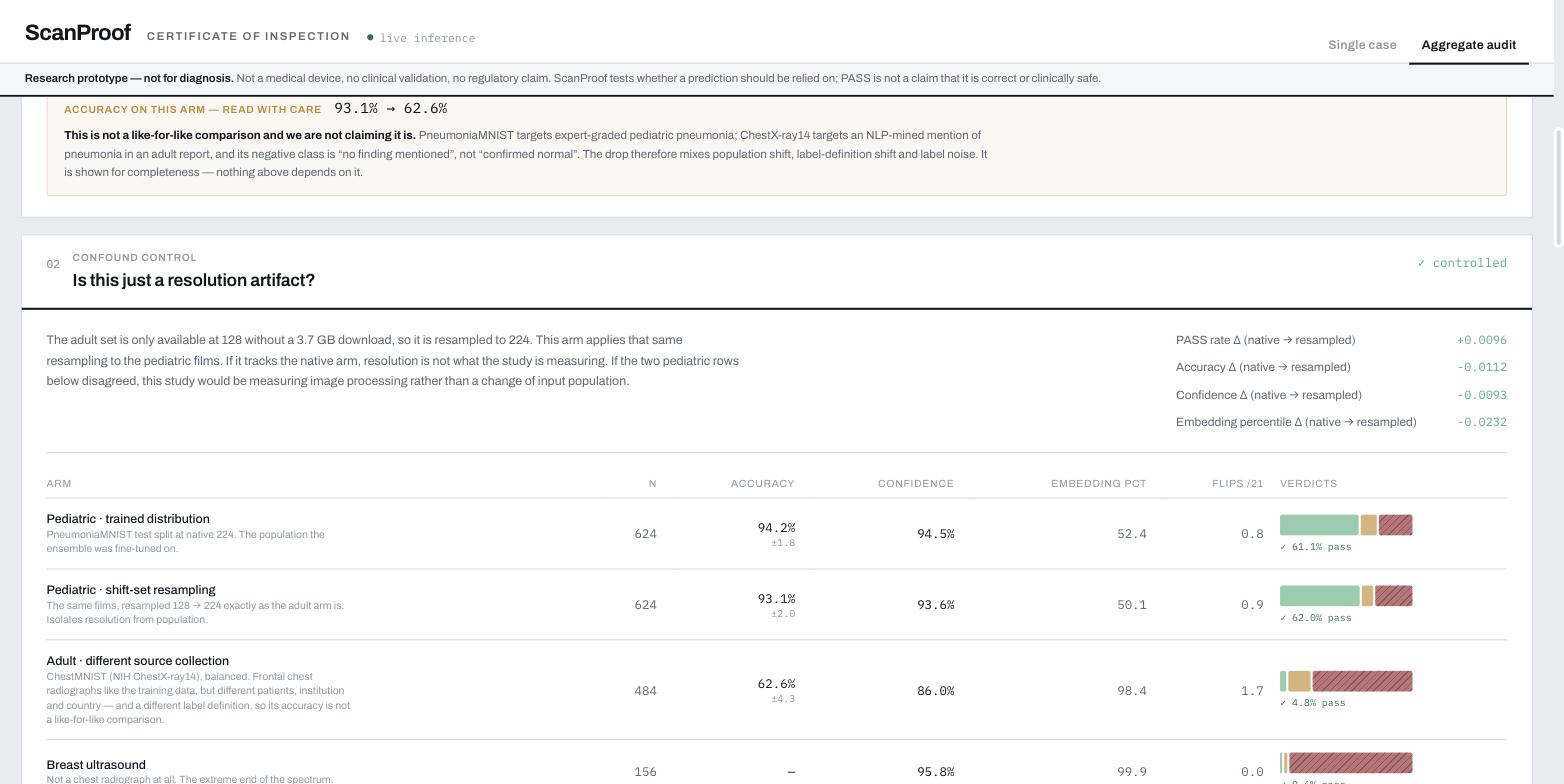Select the Breast ultrasound row title

coord(96,765)
